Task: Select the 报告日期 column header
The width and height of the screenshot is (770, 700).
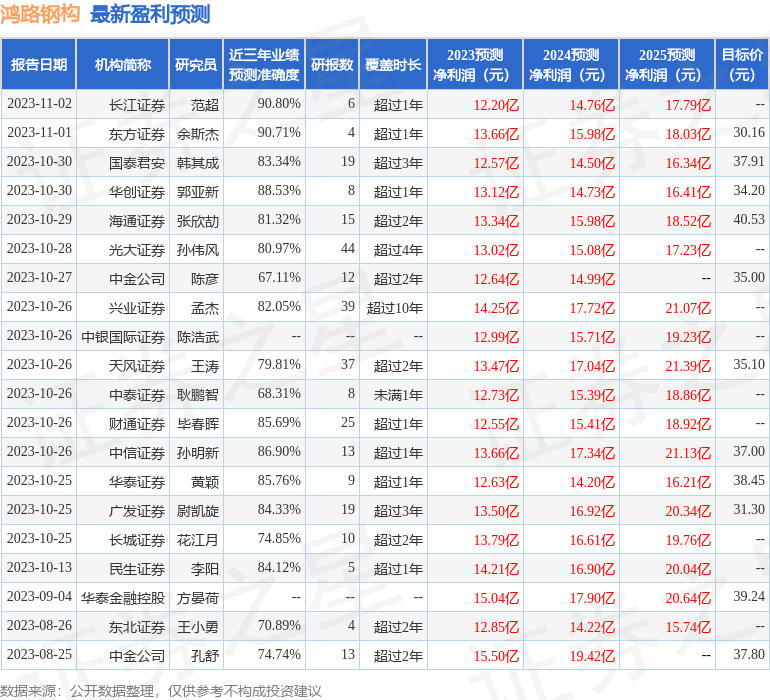Action: [39, 65]
